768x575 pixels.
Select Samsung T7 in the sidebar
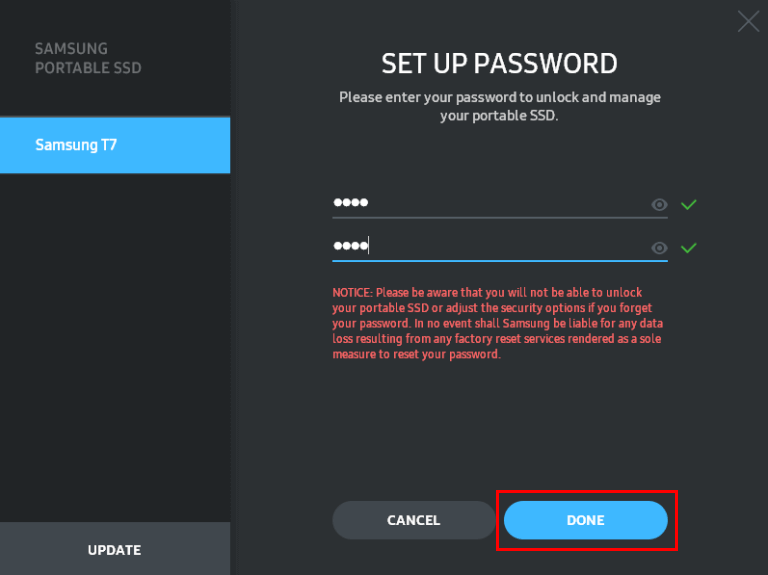pos(115,145)
